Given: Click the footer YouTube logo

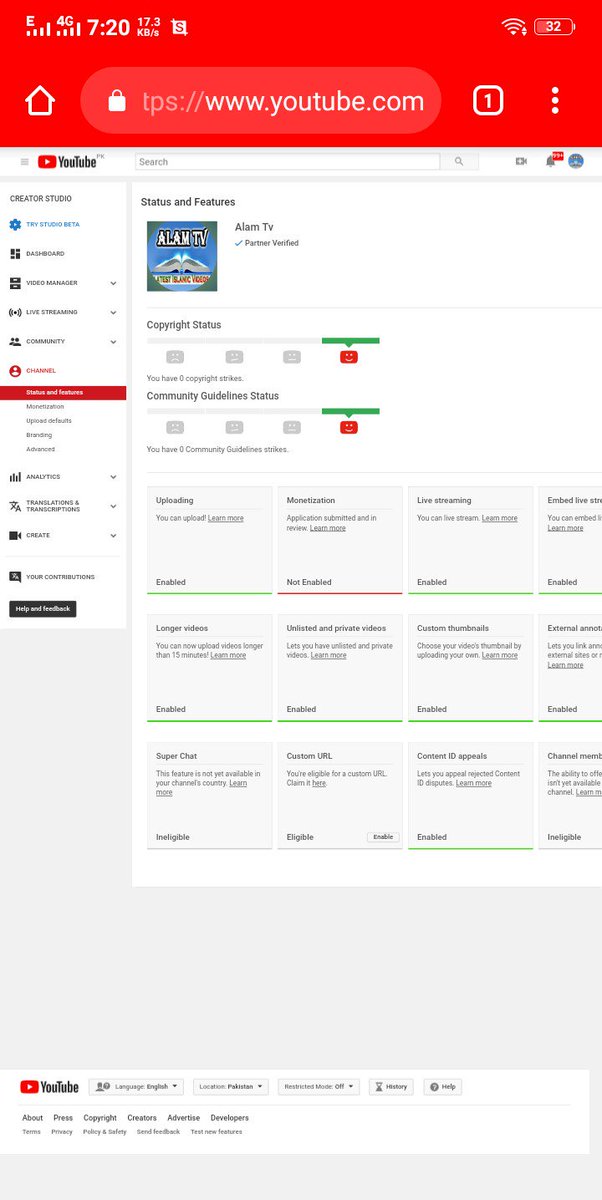Looking at the screenshot, I should tap(49, 1087).
